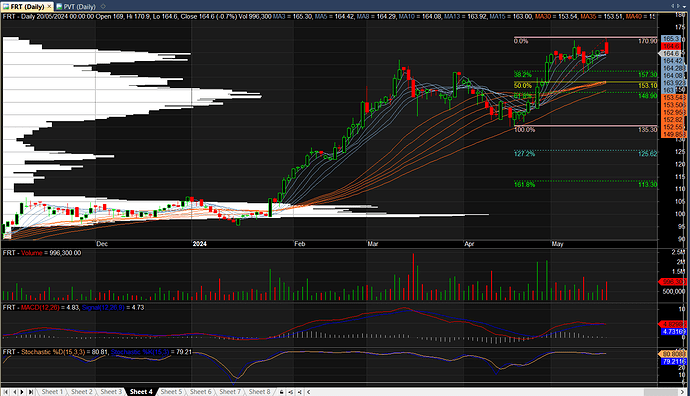Open the chart tabs list dropdown arrow

point(684,6)
